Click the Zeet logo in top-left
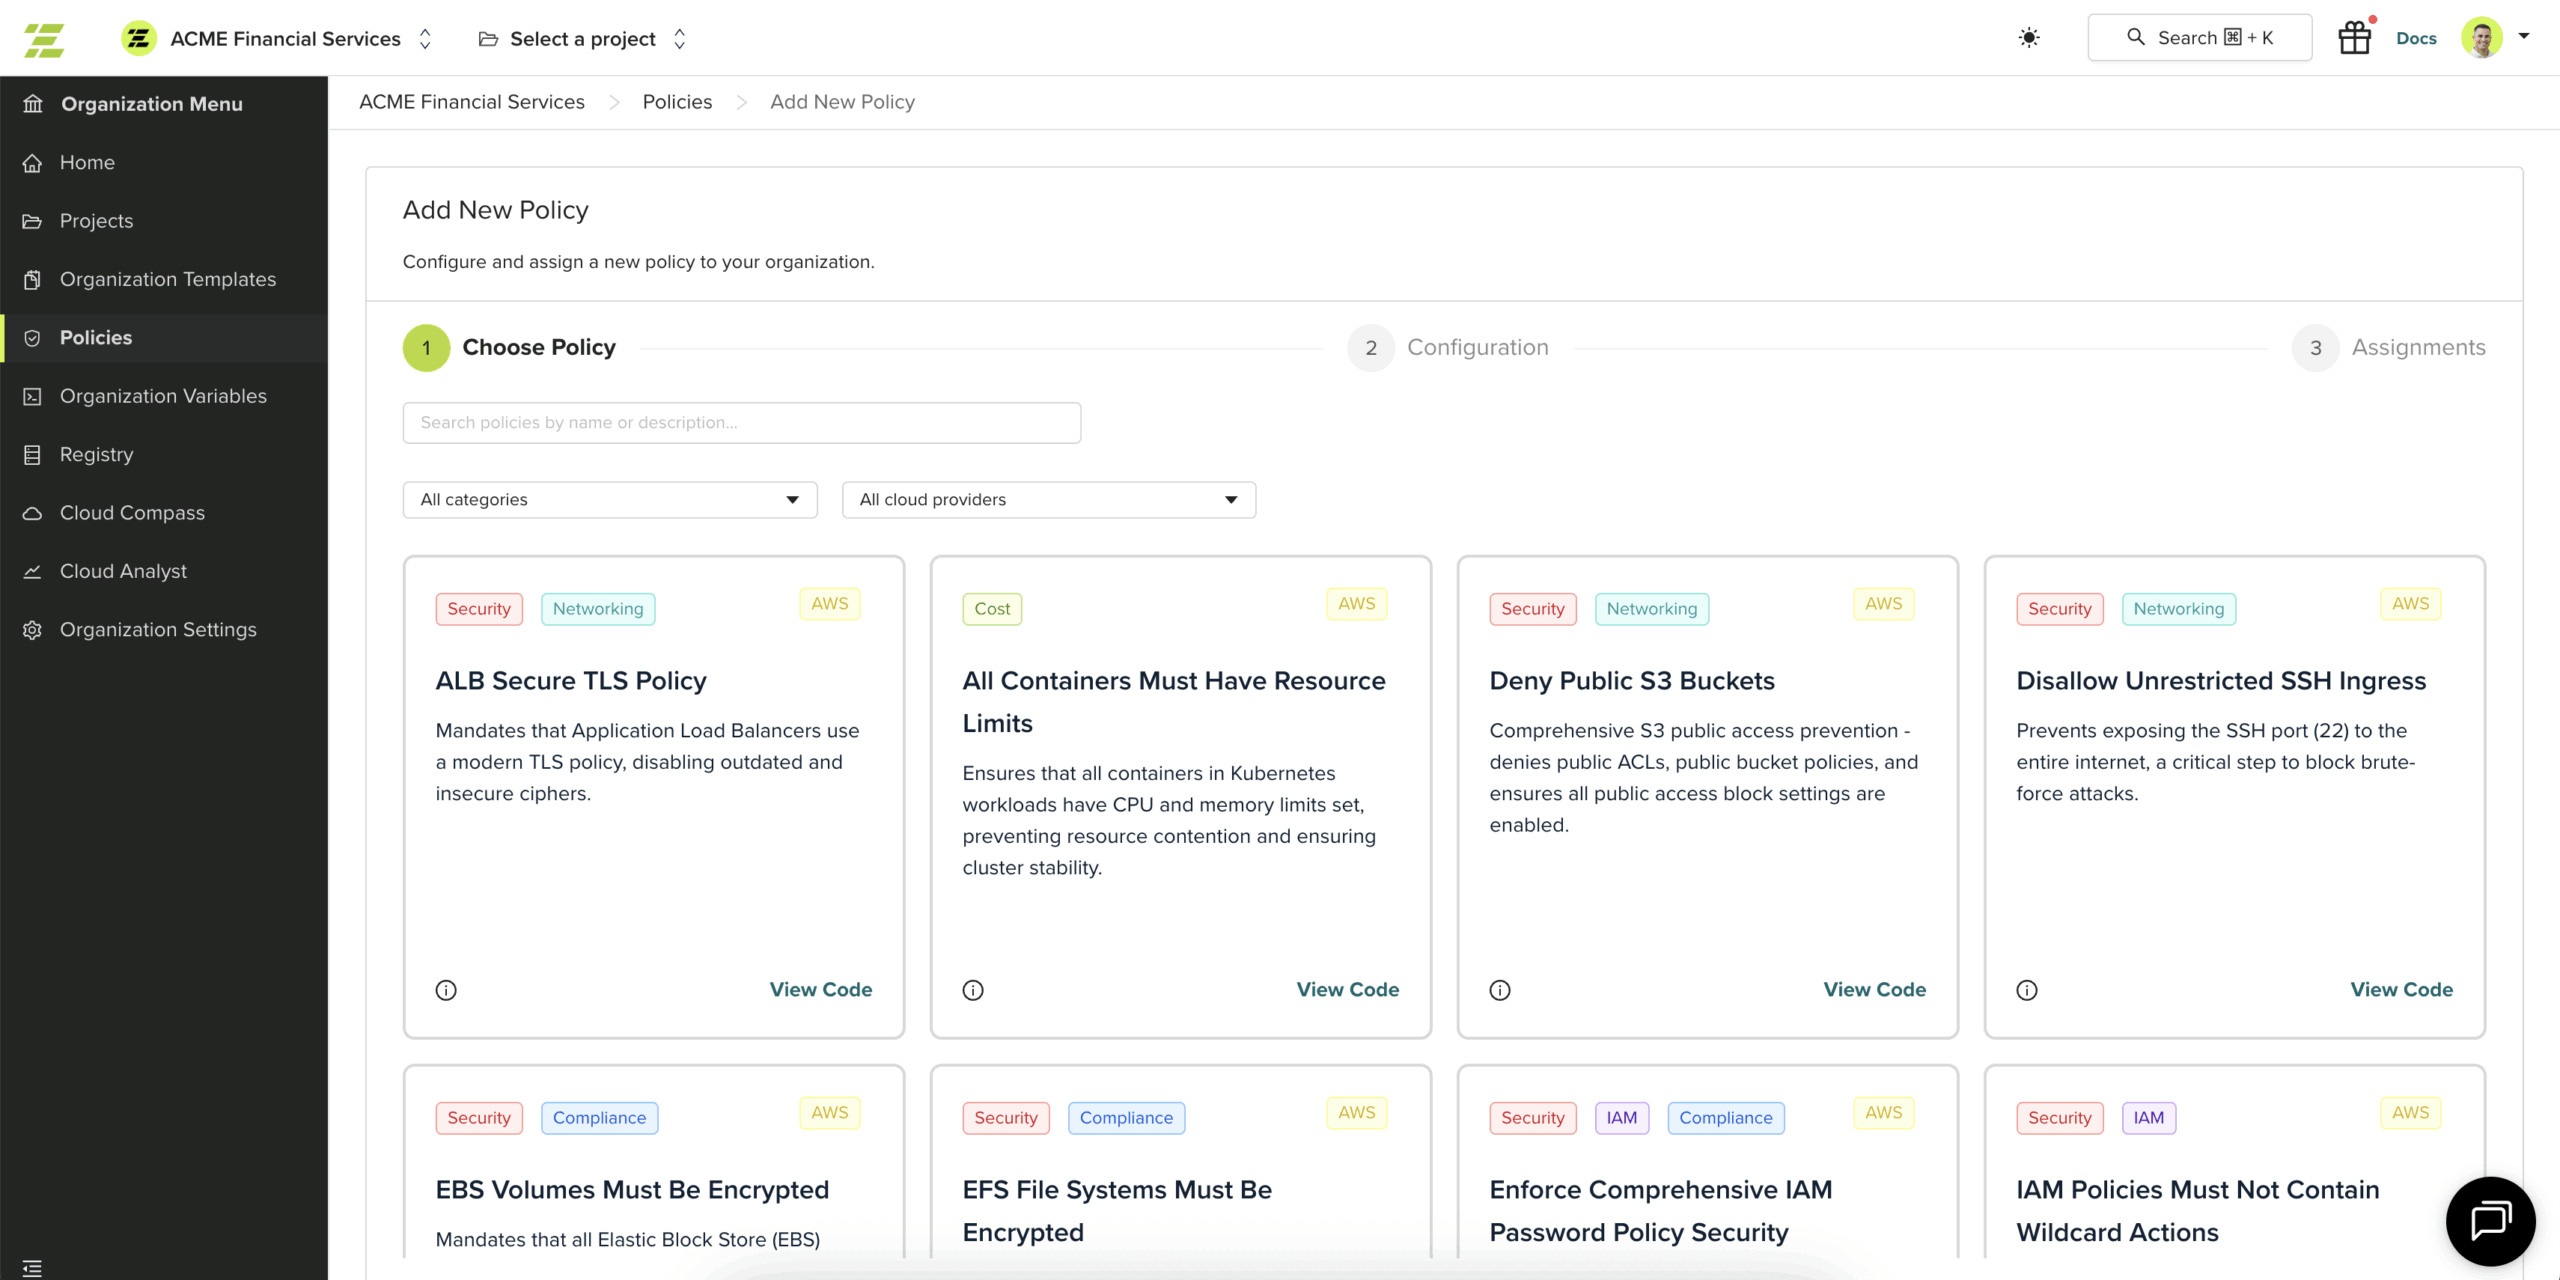2560x1280 pixels. 44,40
